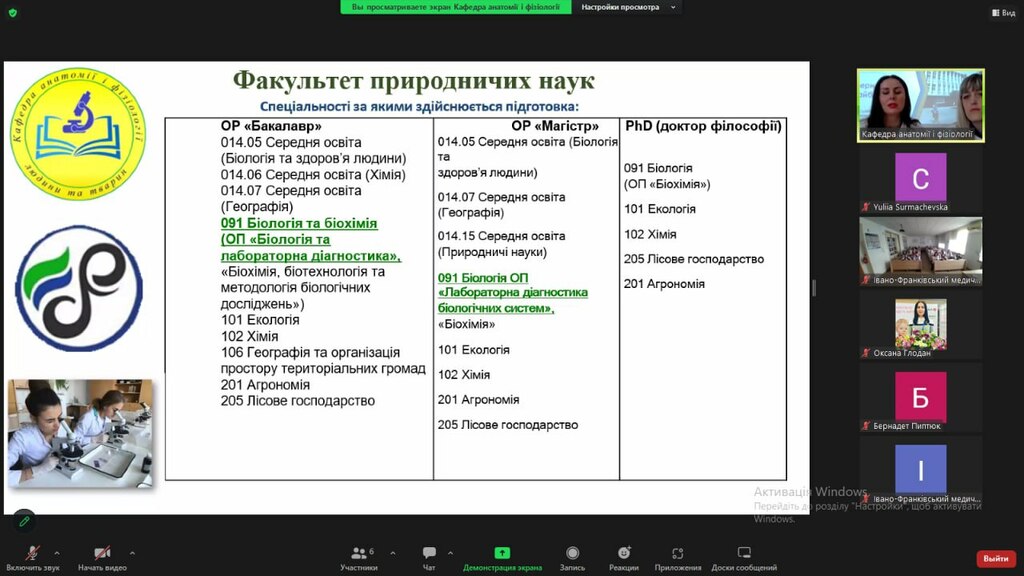Expand audio options arrow next to microphone
The image size is (1024, 576).
[x=56, y=552]
